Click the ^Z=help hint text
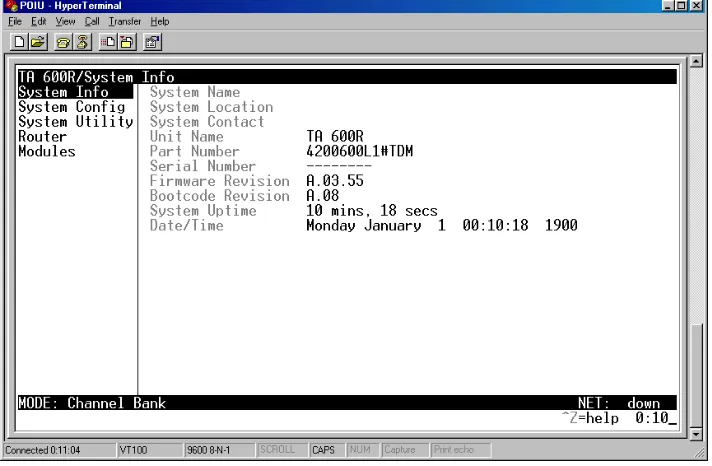This screenshot has height=466, width=712. 590,418
